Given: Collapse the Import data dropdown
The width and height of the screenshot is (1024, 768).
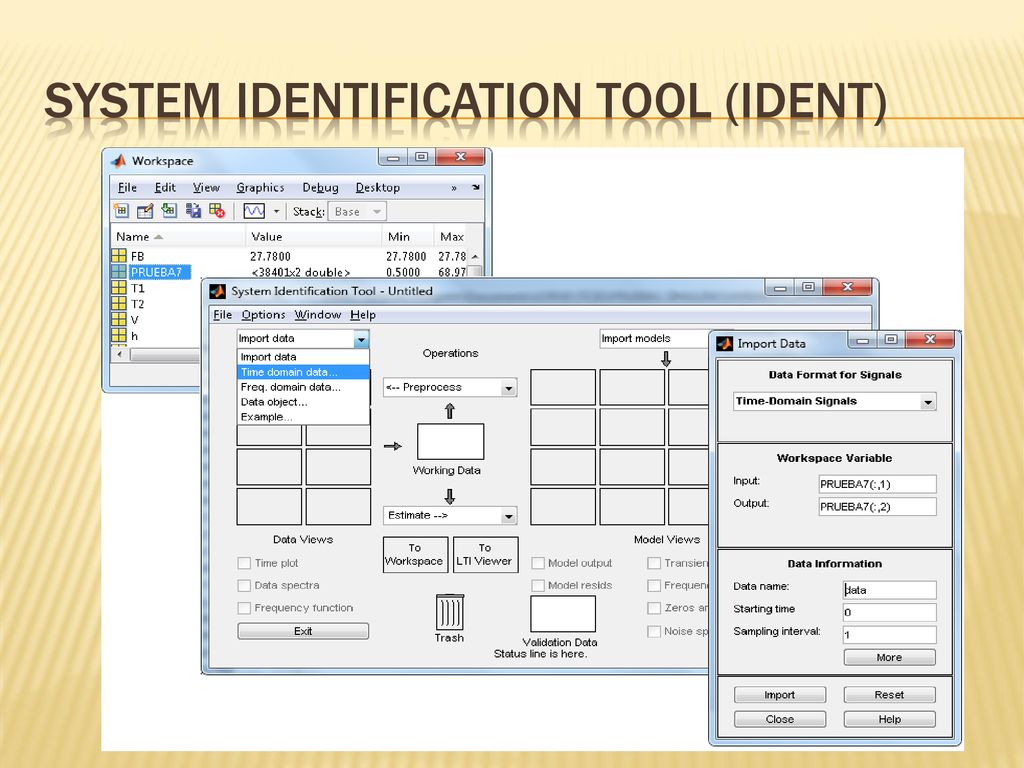Looking at the screenshot, I should (361, 339).
